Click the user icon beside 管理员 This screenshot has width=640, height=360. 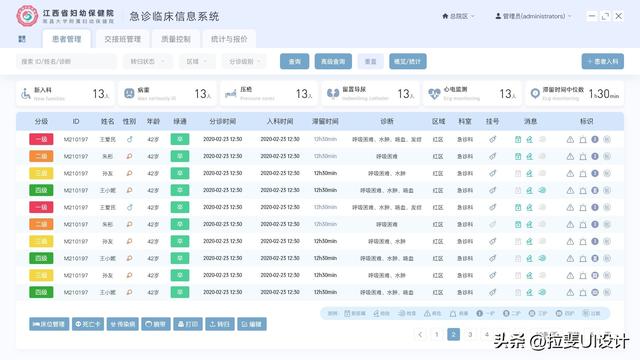pyautogui.click(x=498, y=16)
